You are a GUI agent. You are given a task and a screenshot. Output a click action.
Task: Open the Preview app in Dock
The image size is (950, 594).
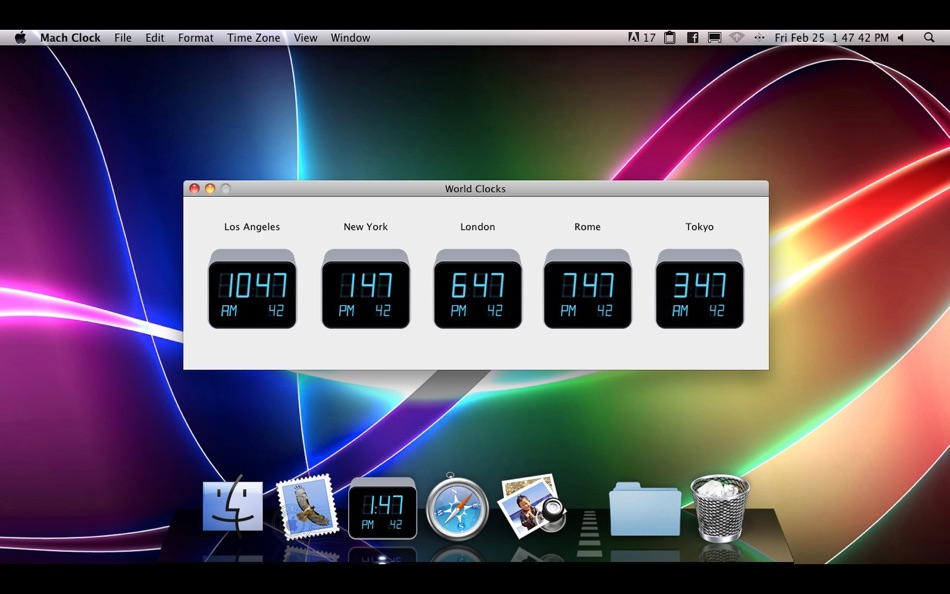pos(531,506)
